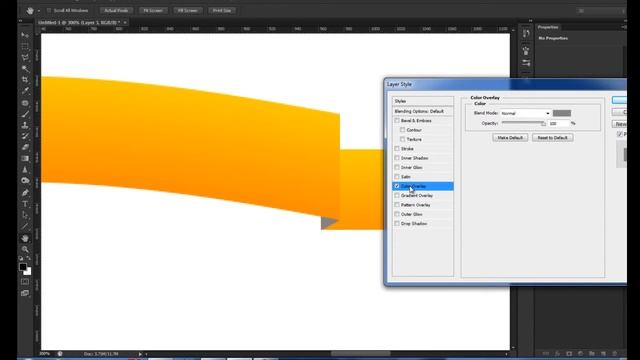Select the History Brush tool
Viewport: 640px width, 360px height.
(x=25, y=136)
